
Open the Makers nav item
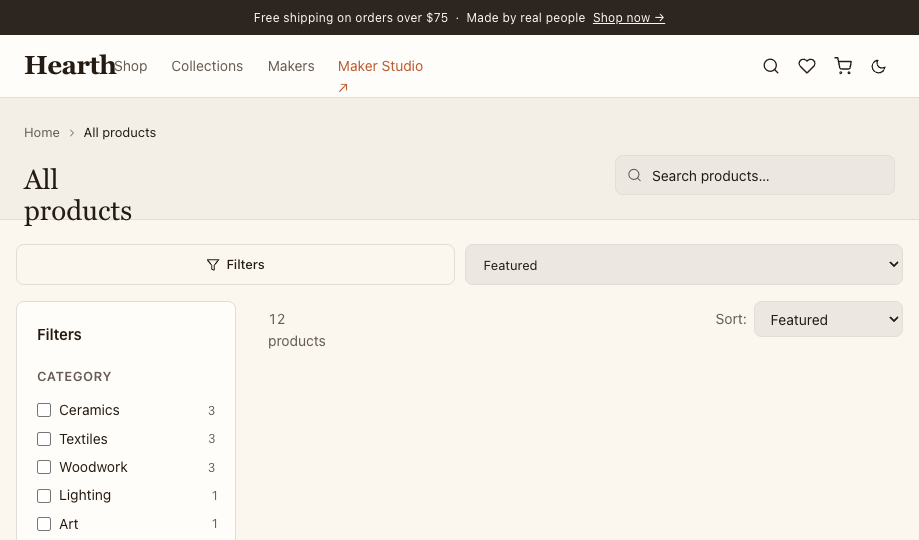tap(291, 66)
